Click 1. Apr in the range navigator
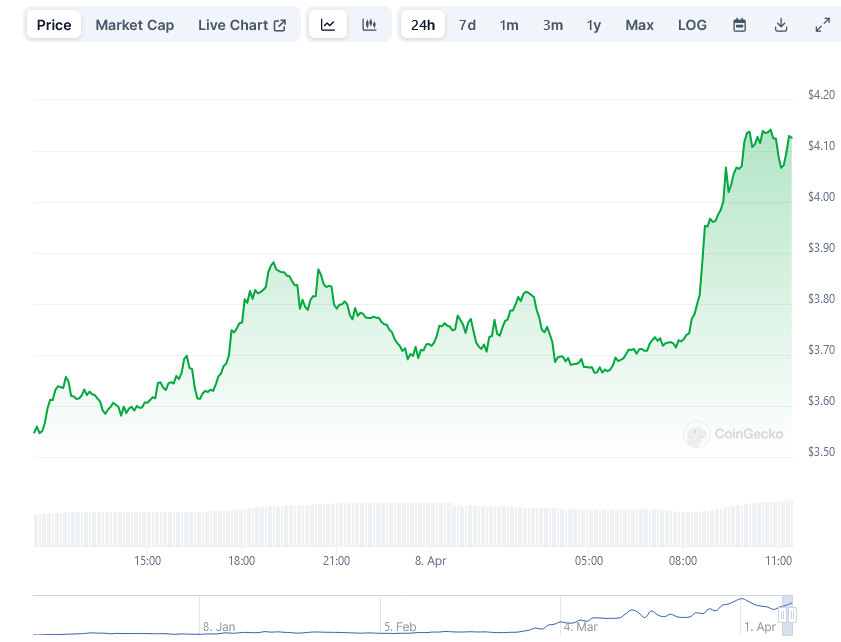This screenshot has height=642, width=841. coord(760,626)
